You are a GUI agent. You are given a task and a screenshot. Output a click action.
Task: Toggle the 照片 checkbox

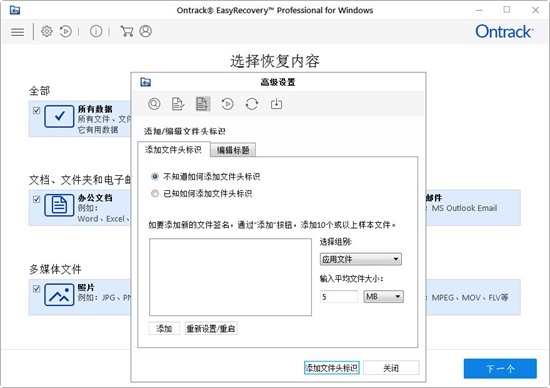point(36,289)
